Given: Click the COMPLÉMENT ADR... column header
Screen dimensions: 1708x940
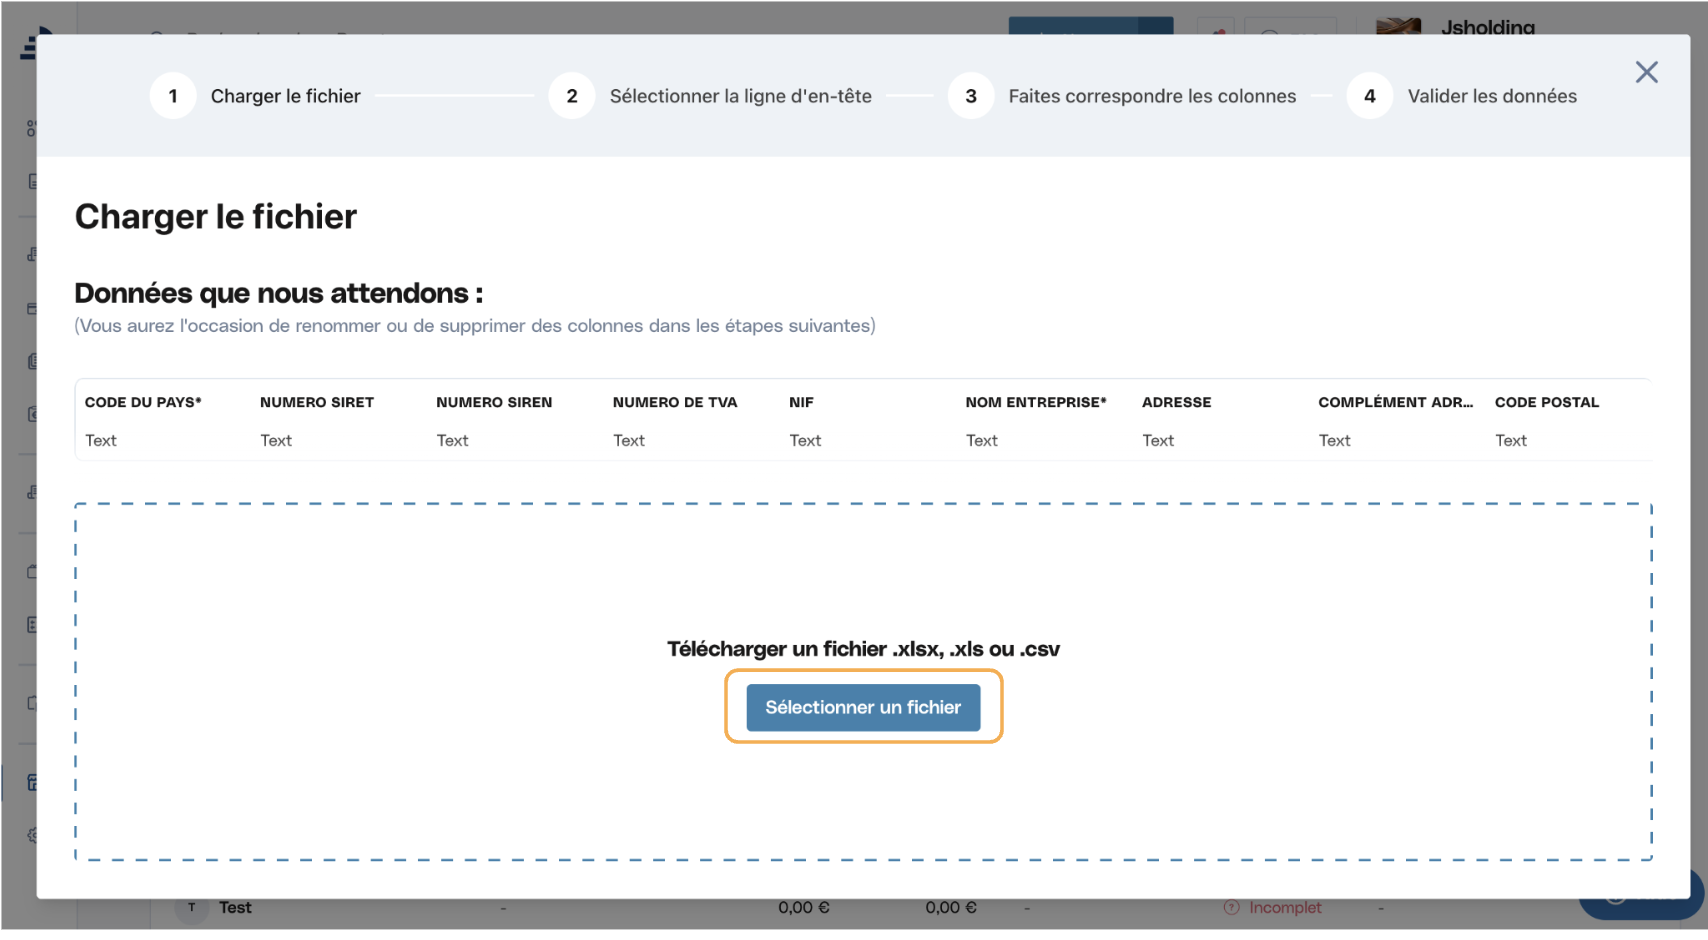Looking at the screenshot, I should (x=1395, y=402).
